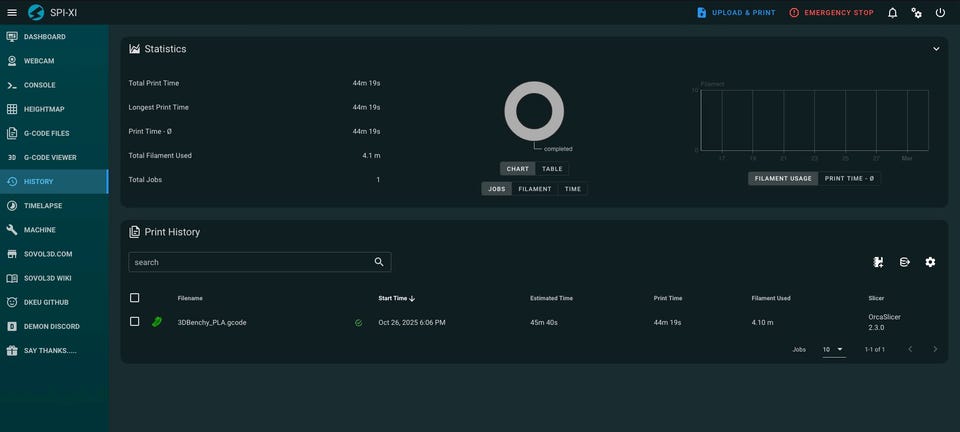Focus the print history search field
The width and height of the screenshot is (960, 432).
pyautogui.click(x=250, y=262)
